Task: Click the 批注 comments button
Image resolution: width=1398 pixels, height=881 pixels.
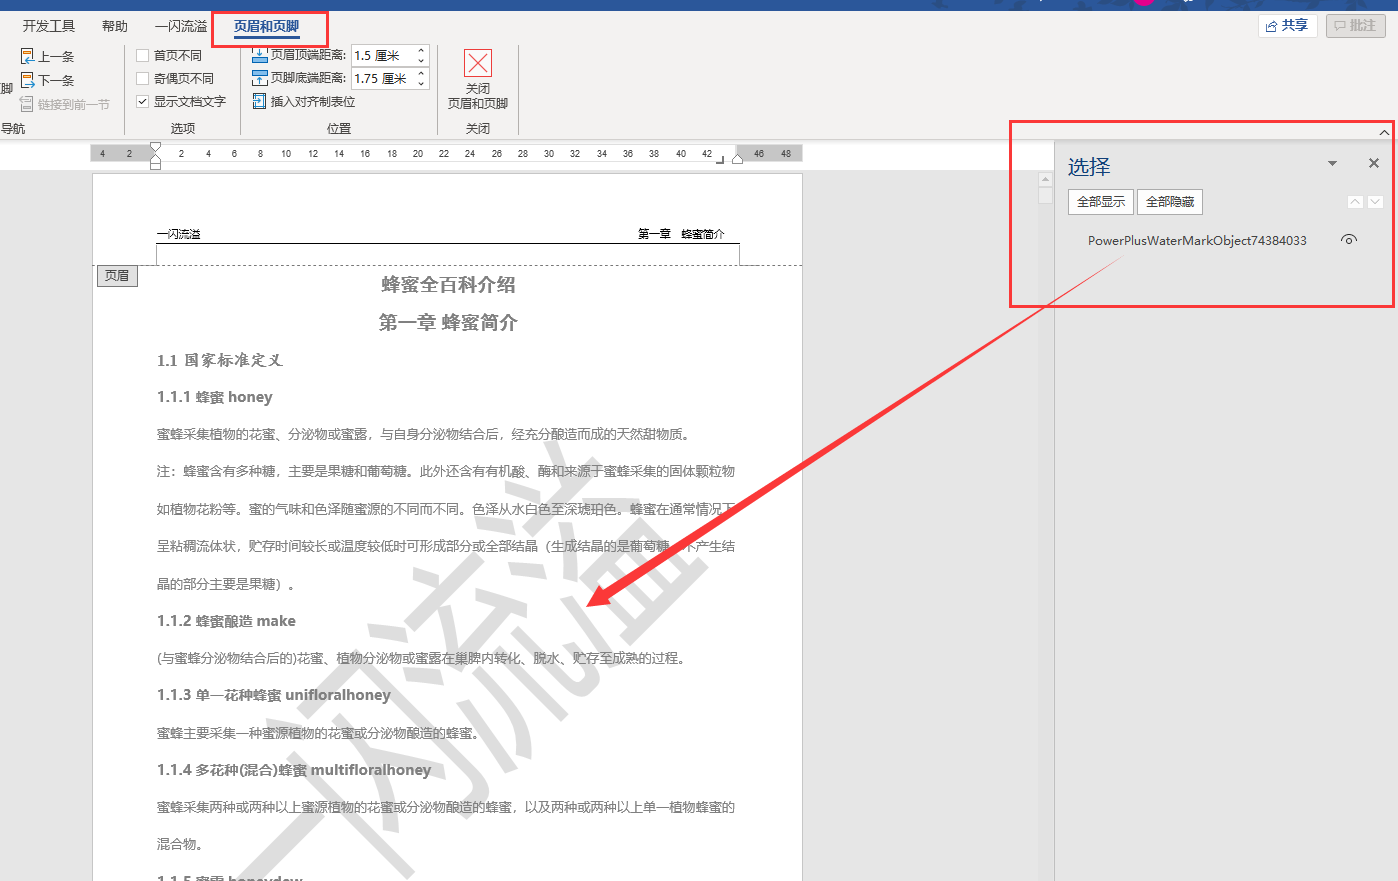Action: [x=1355, y=26]
